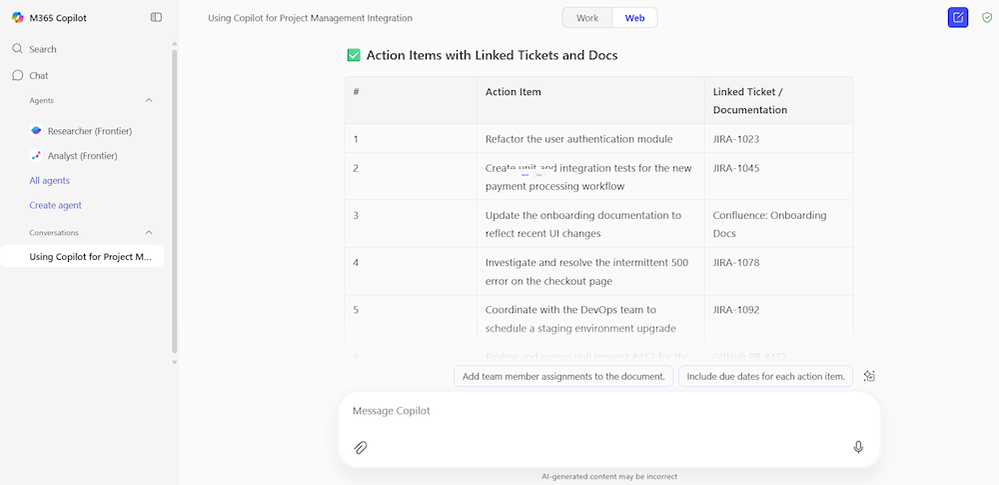Click the 'Action Items with Linked Tickets and Docs' heading
999x485 pixels.
492,55
